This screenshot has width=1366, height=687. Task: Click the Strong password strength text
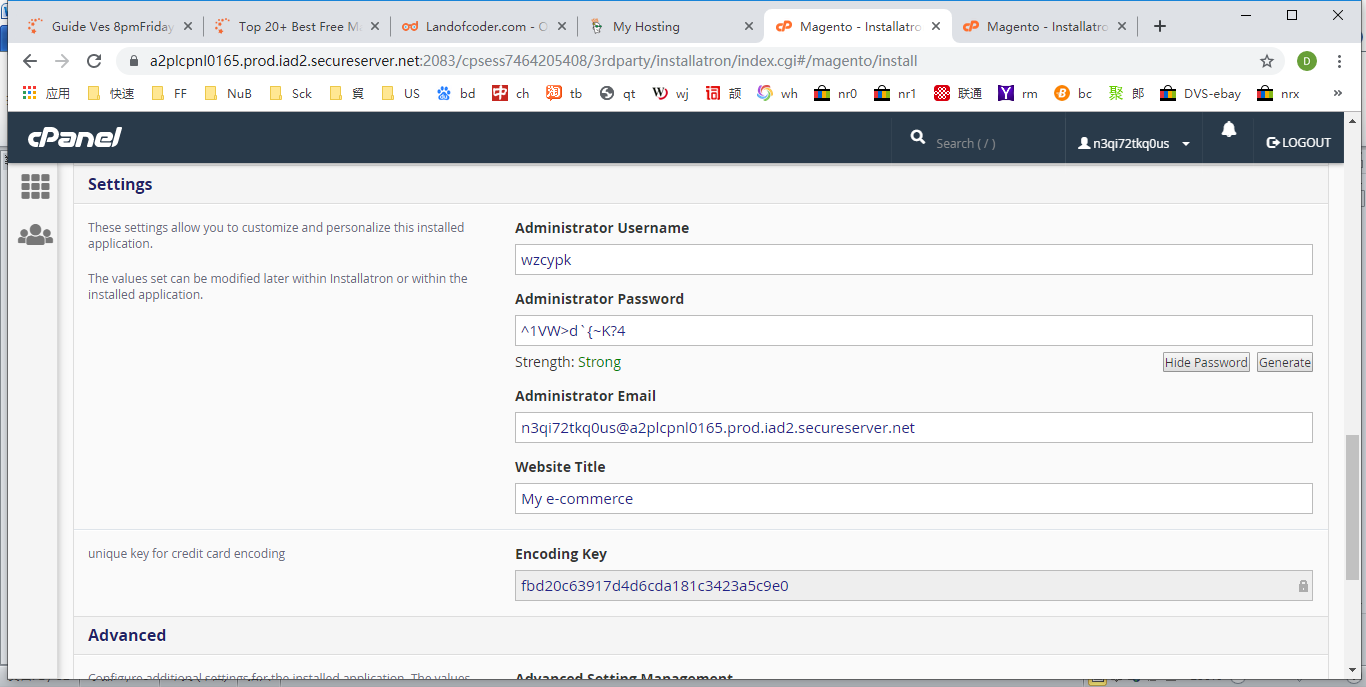pos(599,362)
